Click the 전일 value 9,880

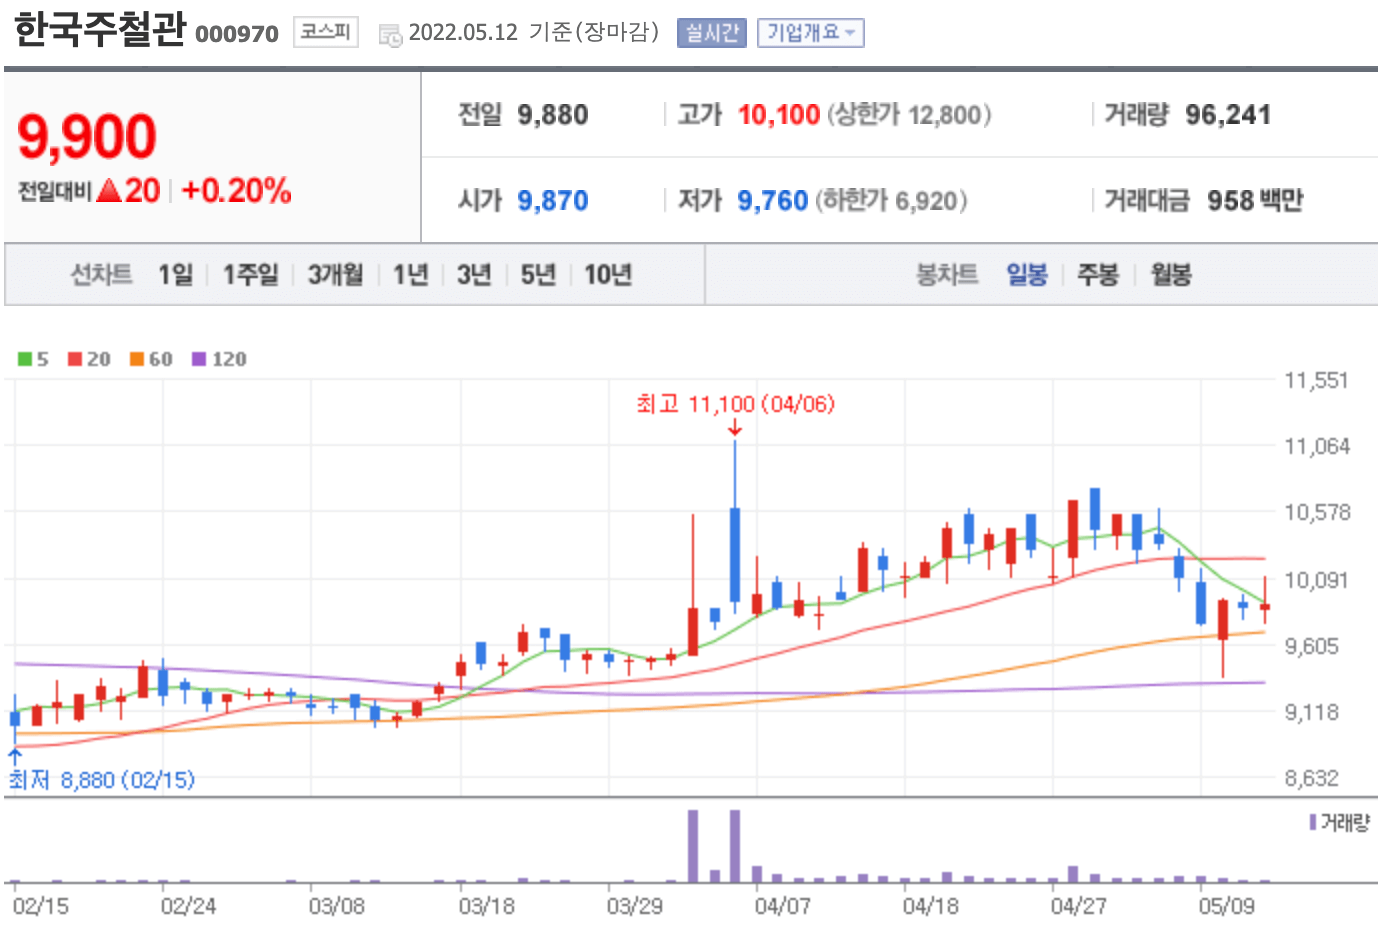pos(553,115)
